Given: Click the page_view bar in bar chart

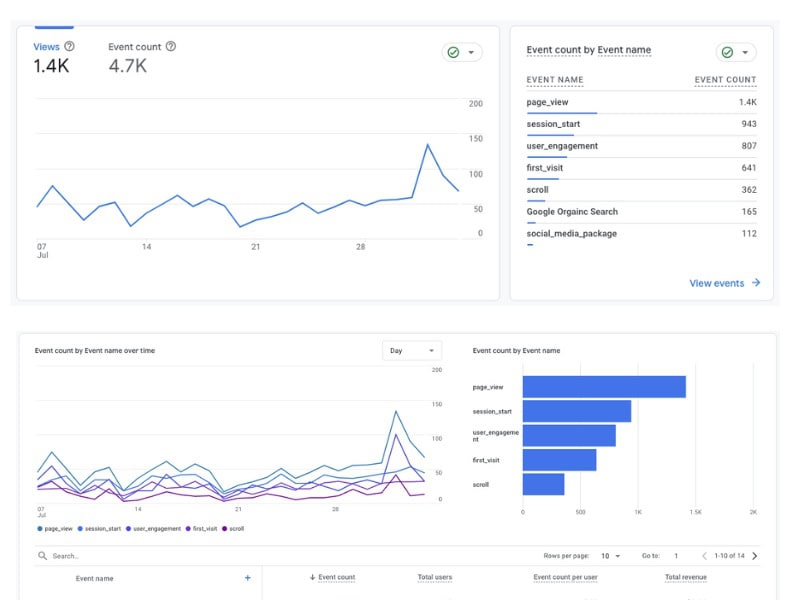Looking at the screenshot, I should [604, 387].
